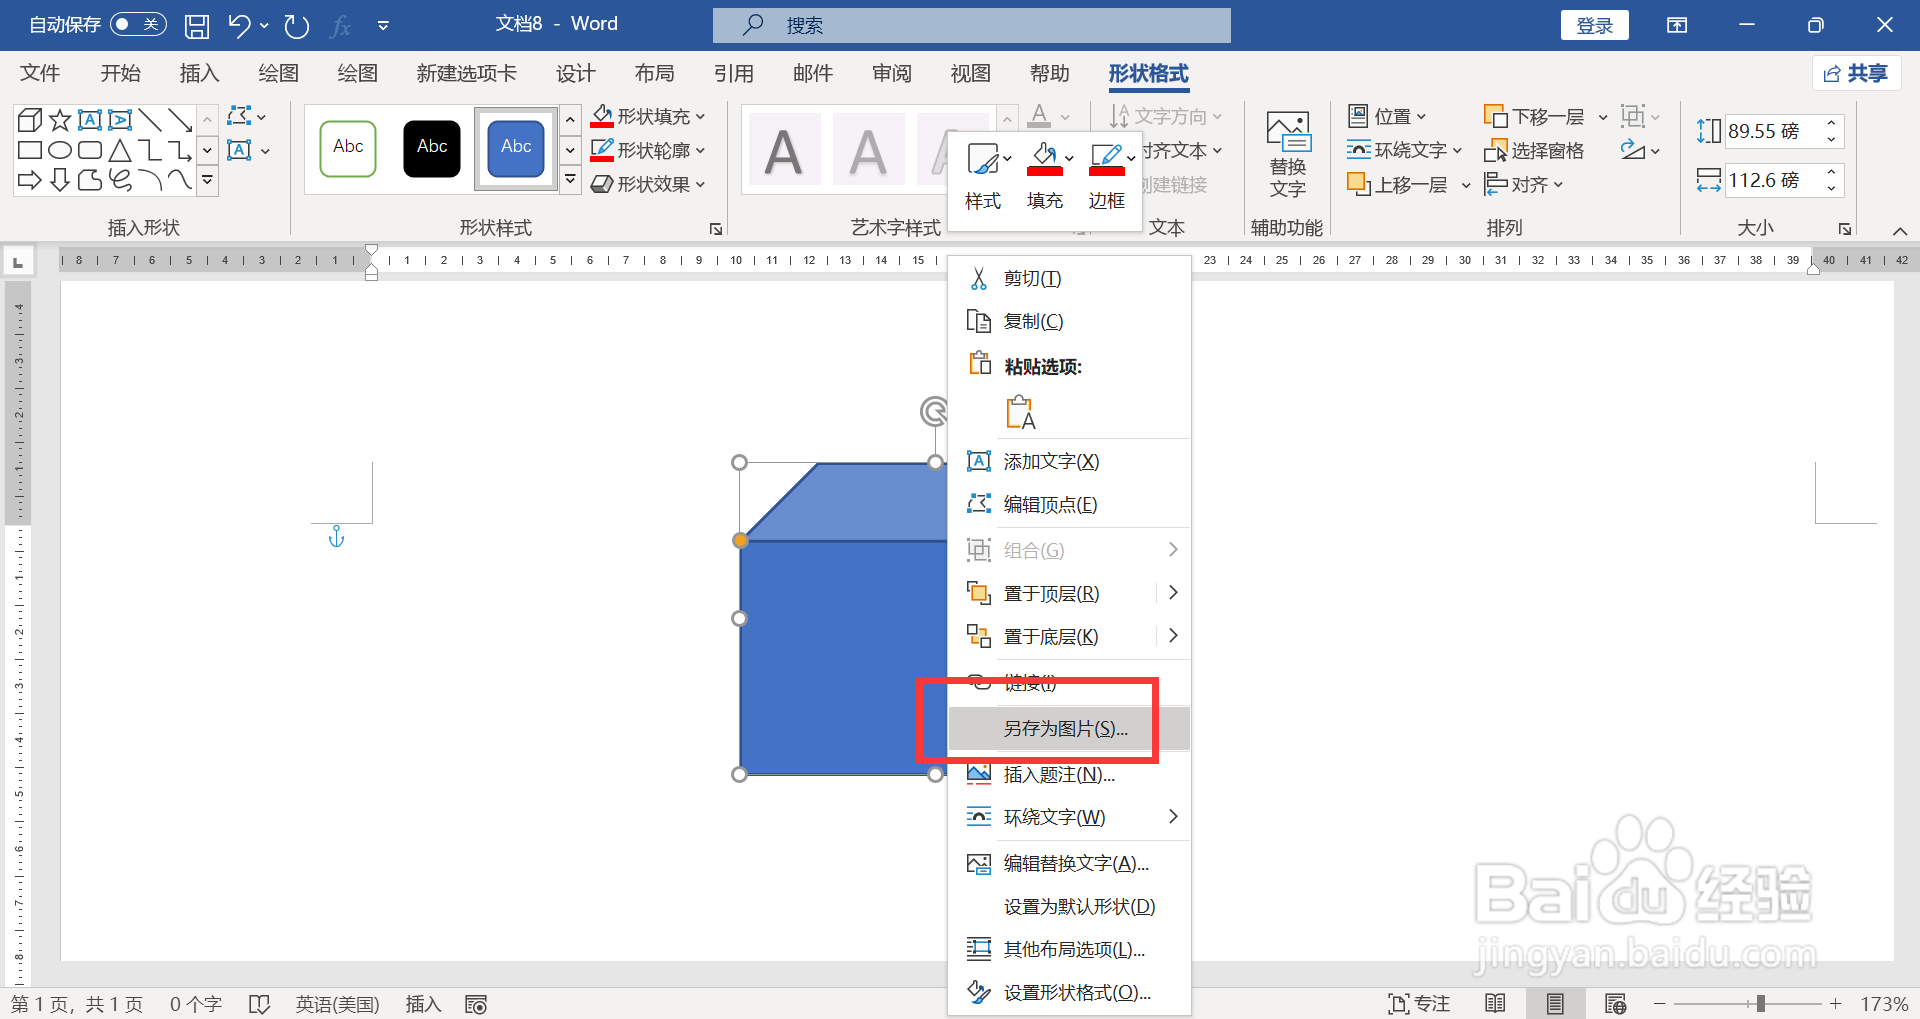Choose 编辑顶点(E) from context menu

pyautogui.click(x=1069, y=504)
